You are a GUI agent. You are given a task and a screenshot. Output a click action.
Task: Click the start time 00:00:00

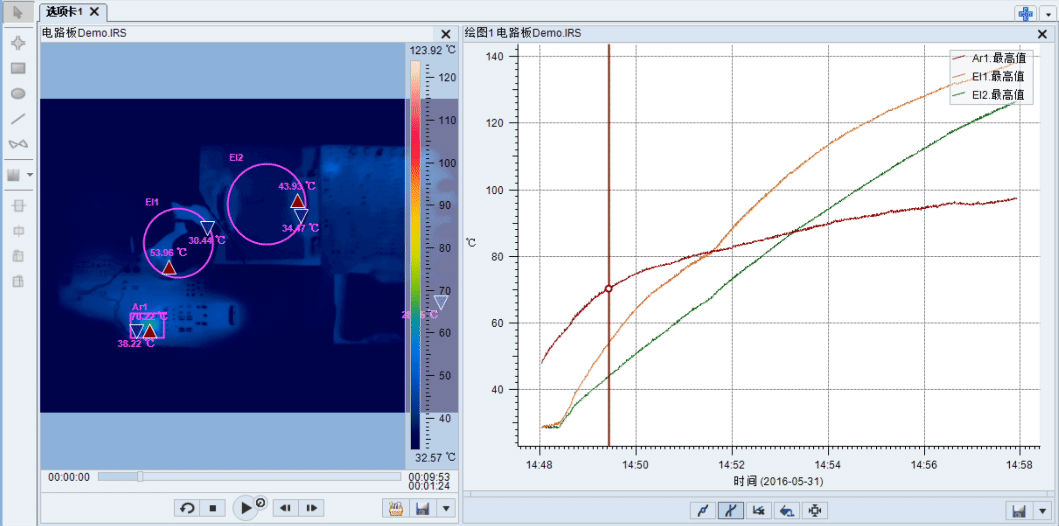(69, 477)
